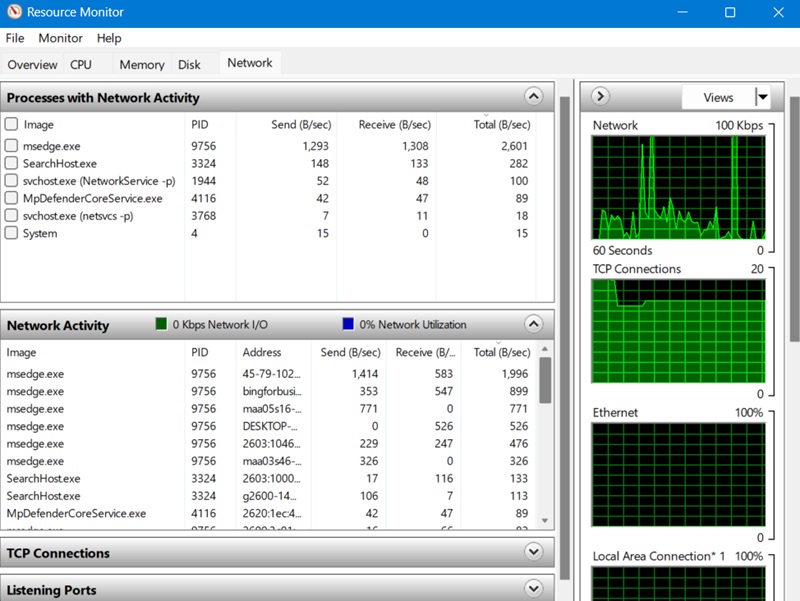
Task: Check SearchHost.exe in the process list
Action: click(x=11, y=163)
